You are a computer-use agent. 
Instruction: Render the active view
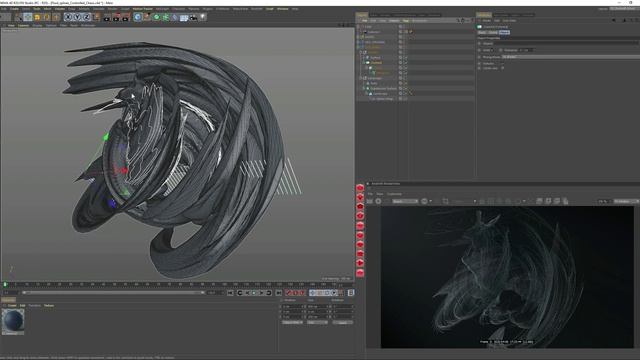point(107,17)
